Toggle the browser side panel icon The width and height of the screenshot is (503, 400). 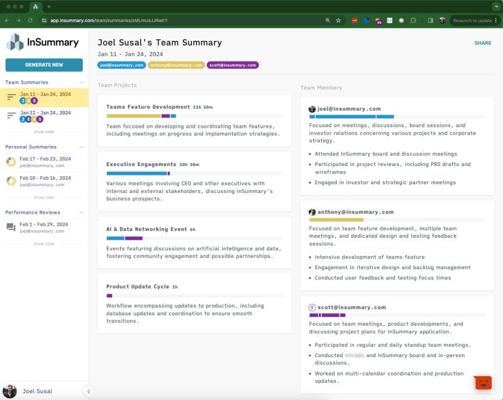[x=430, y=20]
